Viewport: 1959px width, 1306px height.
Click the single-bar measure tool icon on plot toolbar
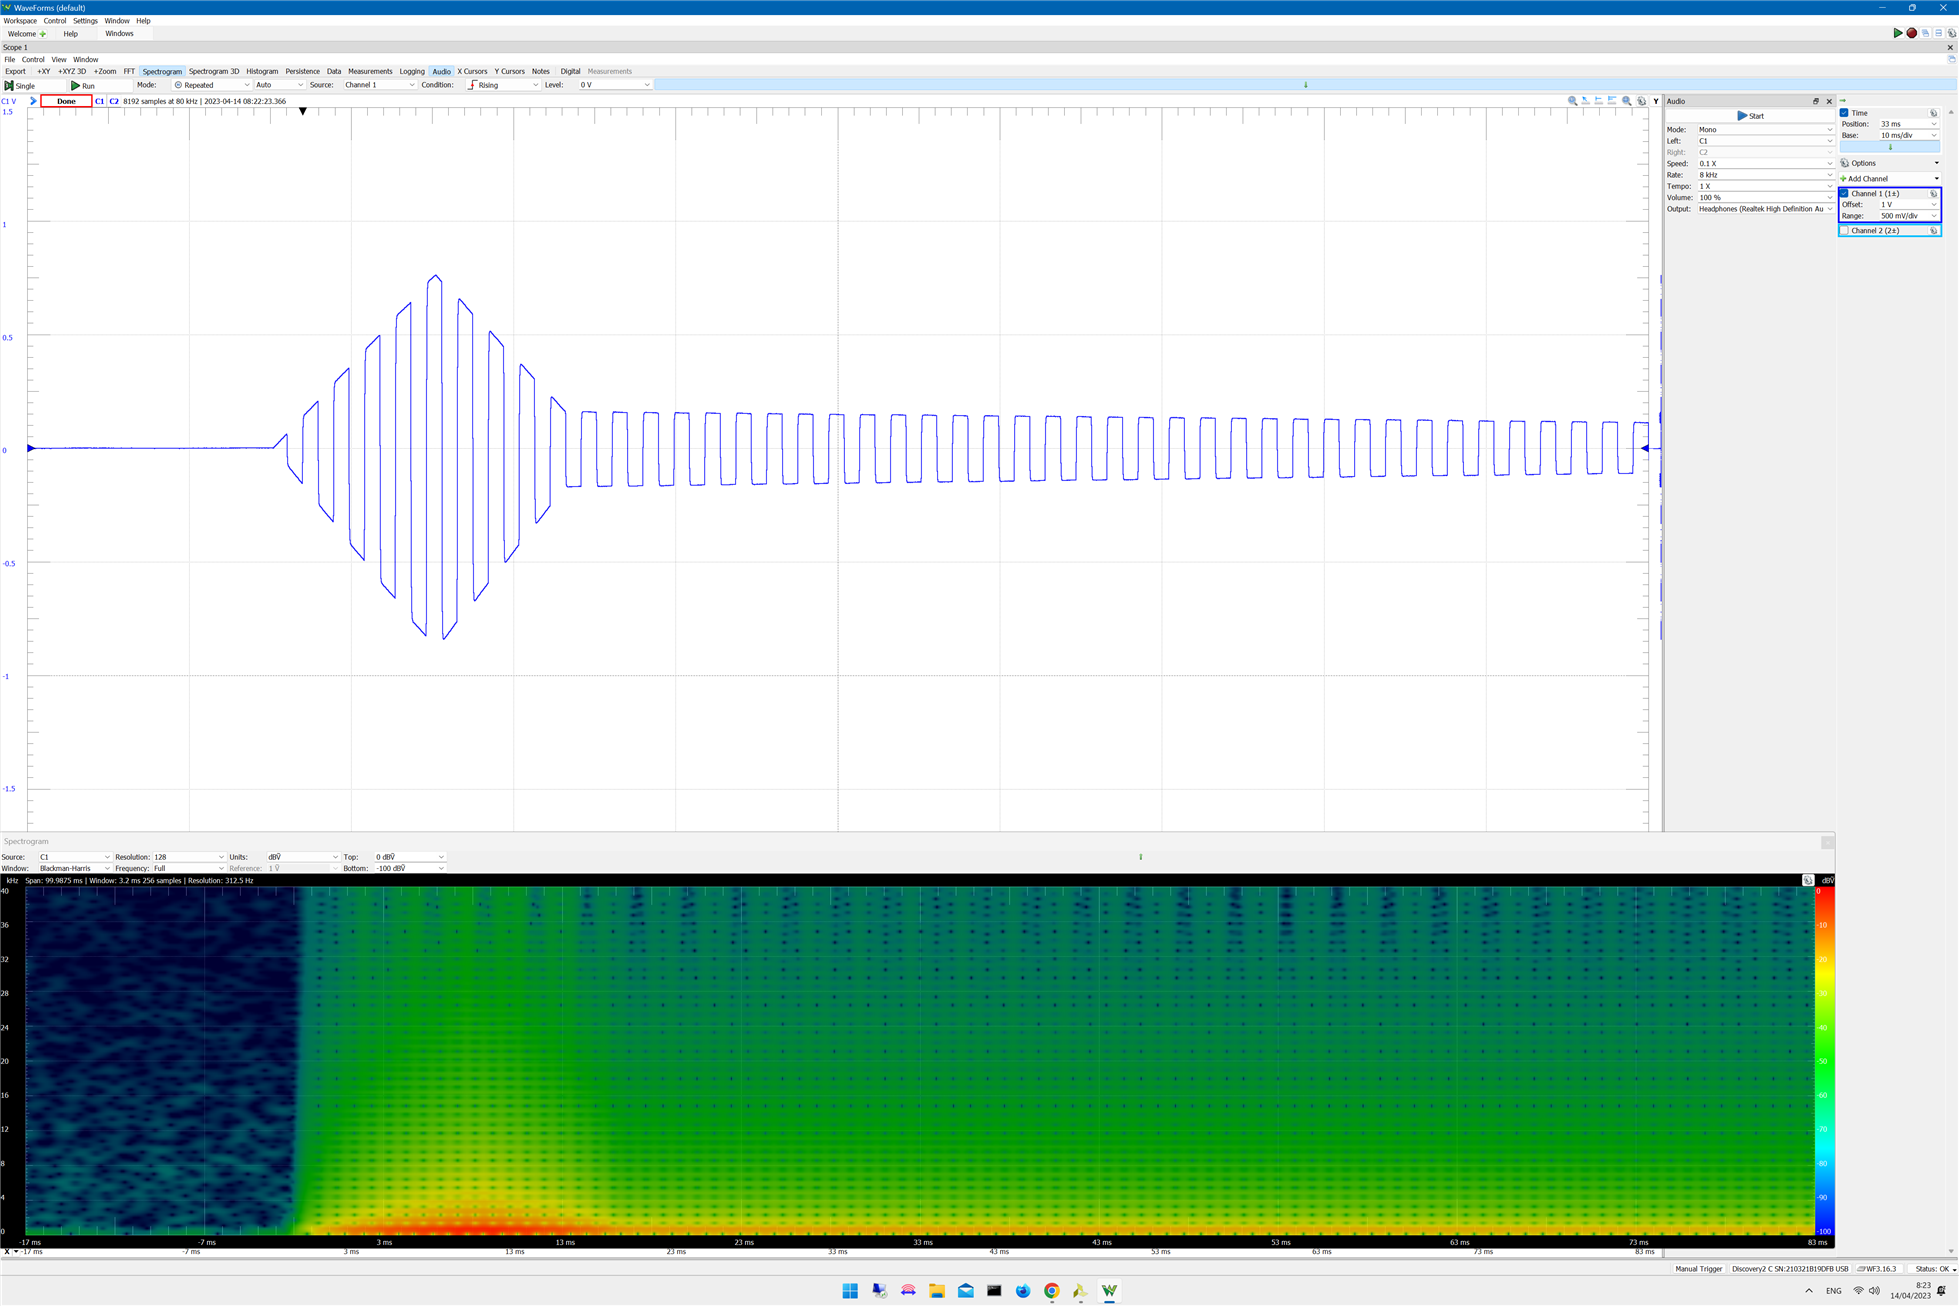coord(1599,101)
